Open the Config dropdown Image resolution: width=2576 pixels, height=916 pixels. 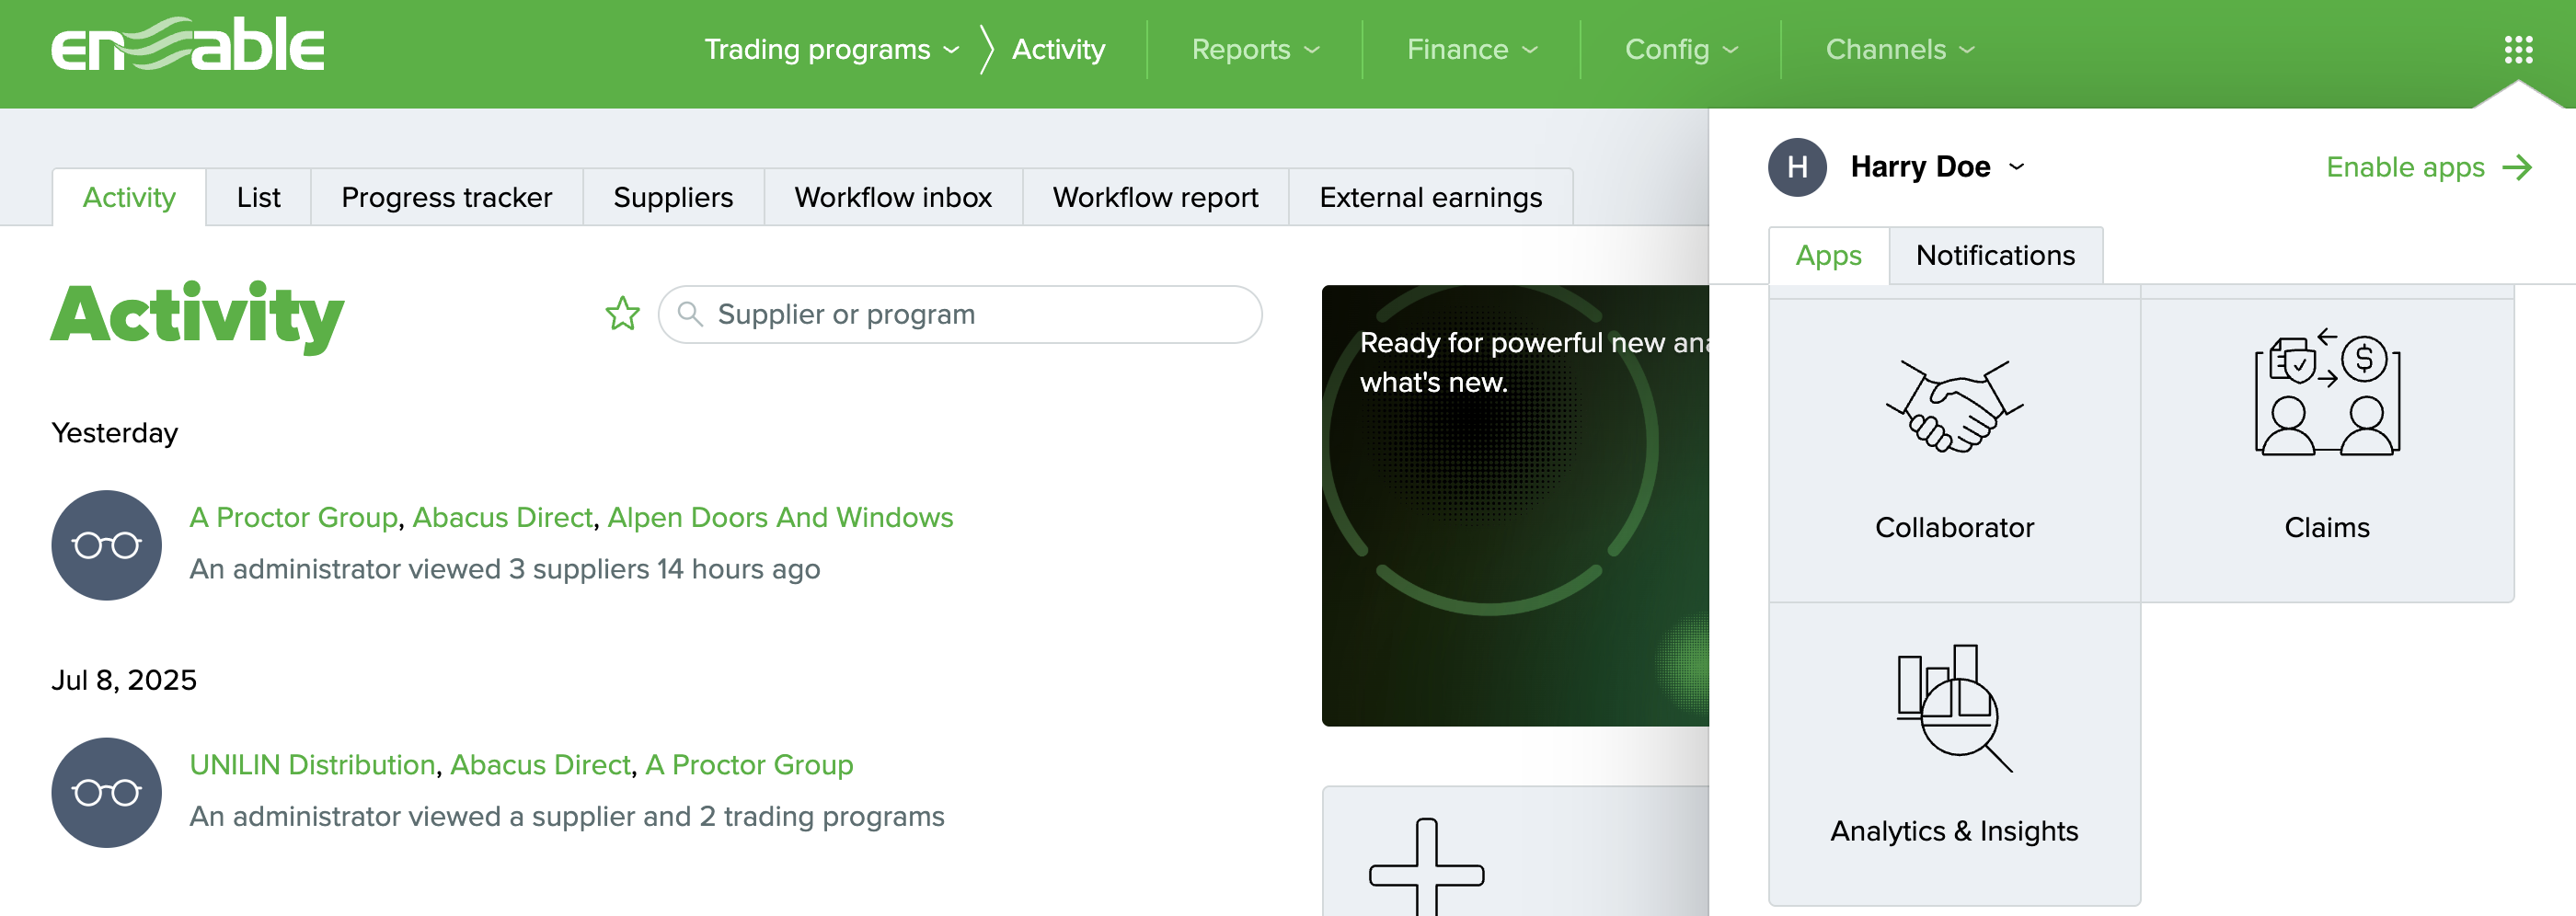point(1680,49)
